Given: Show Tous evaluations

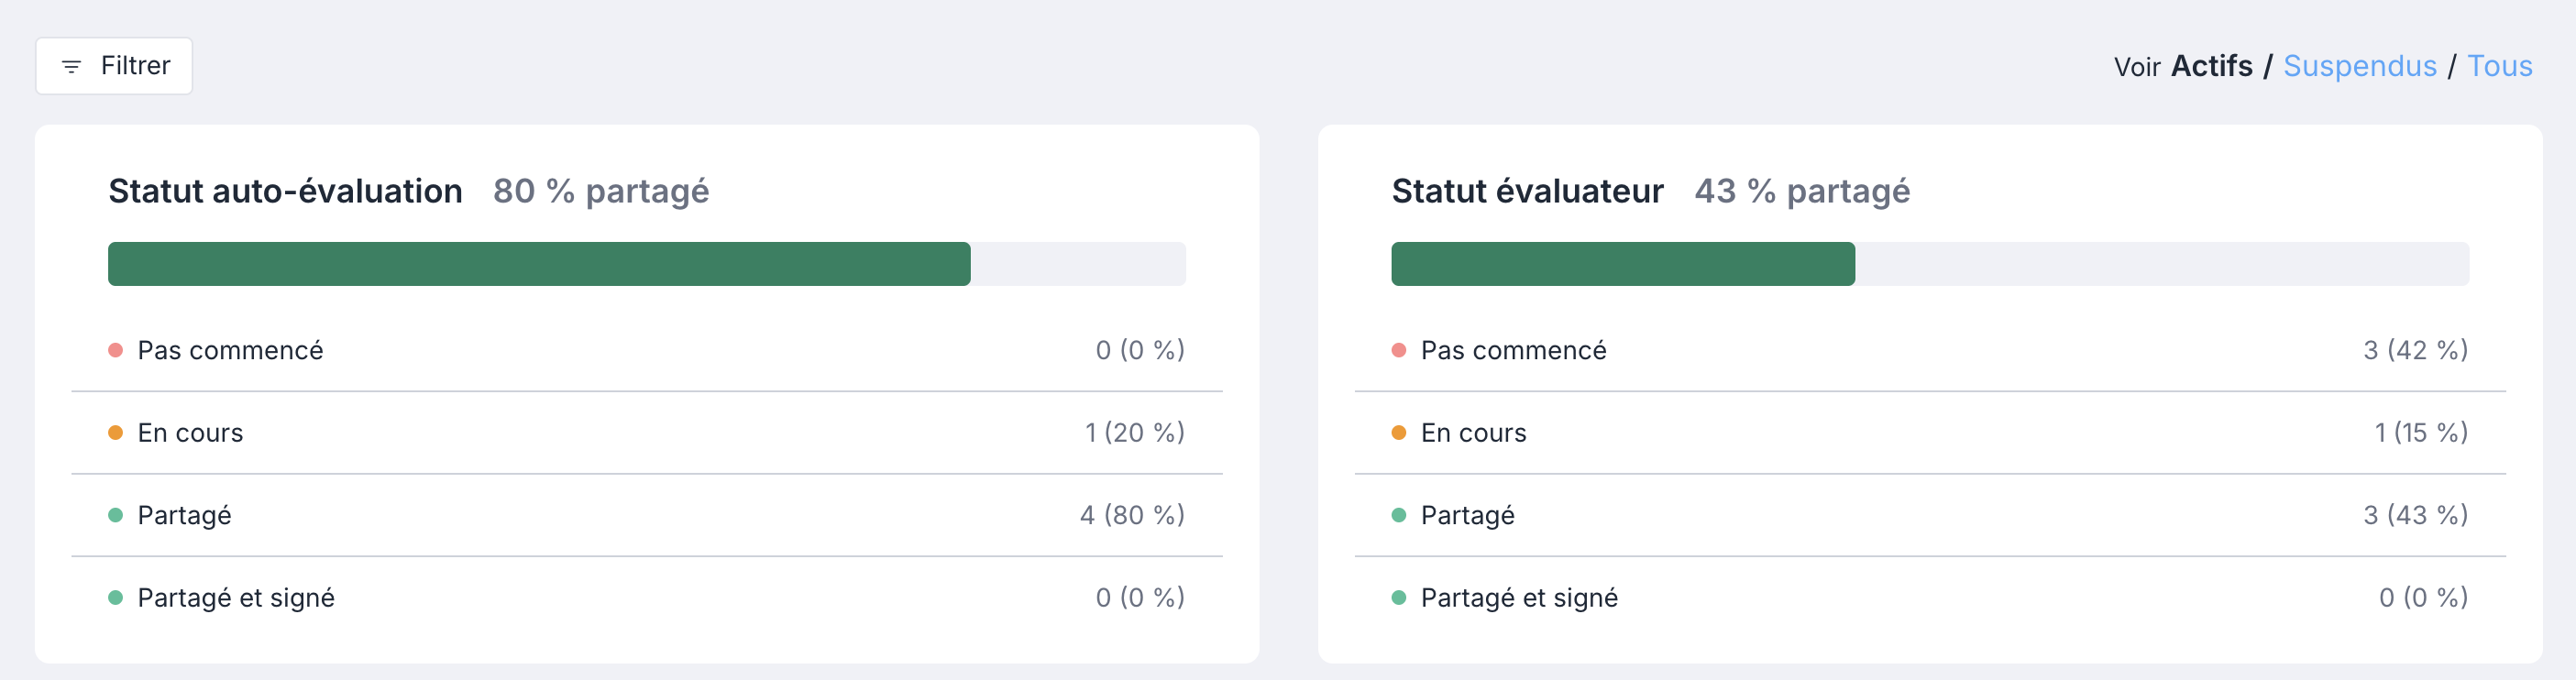Looking at the screenshot, I should pyautogui.click(x=2500, y=66).
